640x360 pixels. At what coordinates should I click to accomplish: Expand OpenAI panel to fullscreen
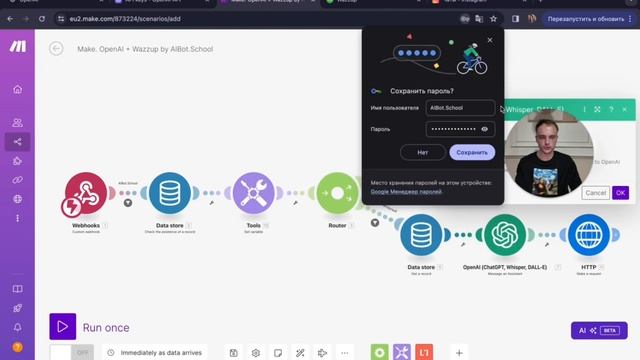[598, 109]
